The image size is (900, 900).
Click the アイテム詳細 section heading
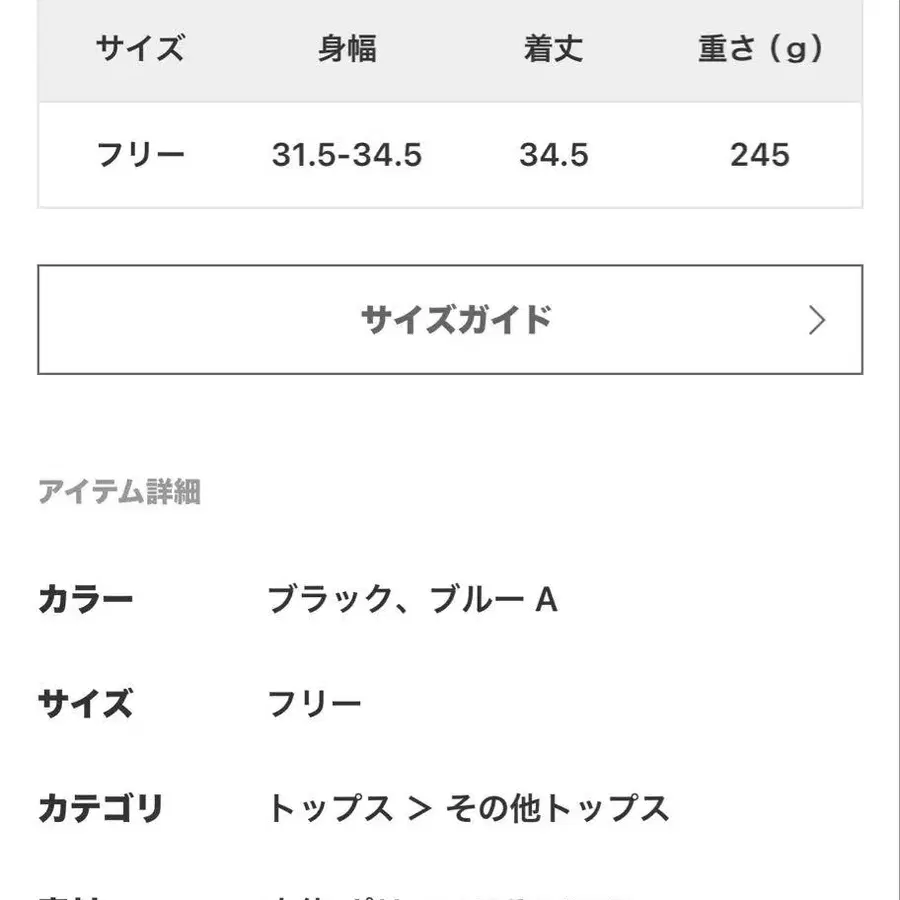(x=119, y=492)
